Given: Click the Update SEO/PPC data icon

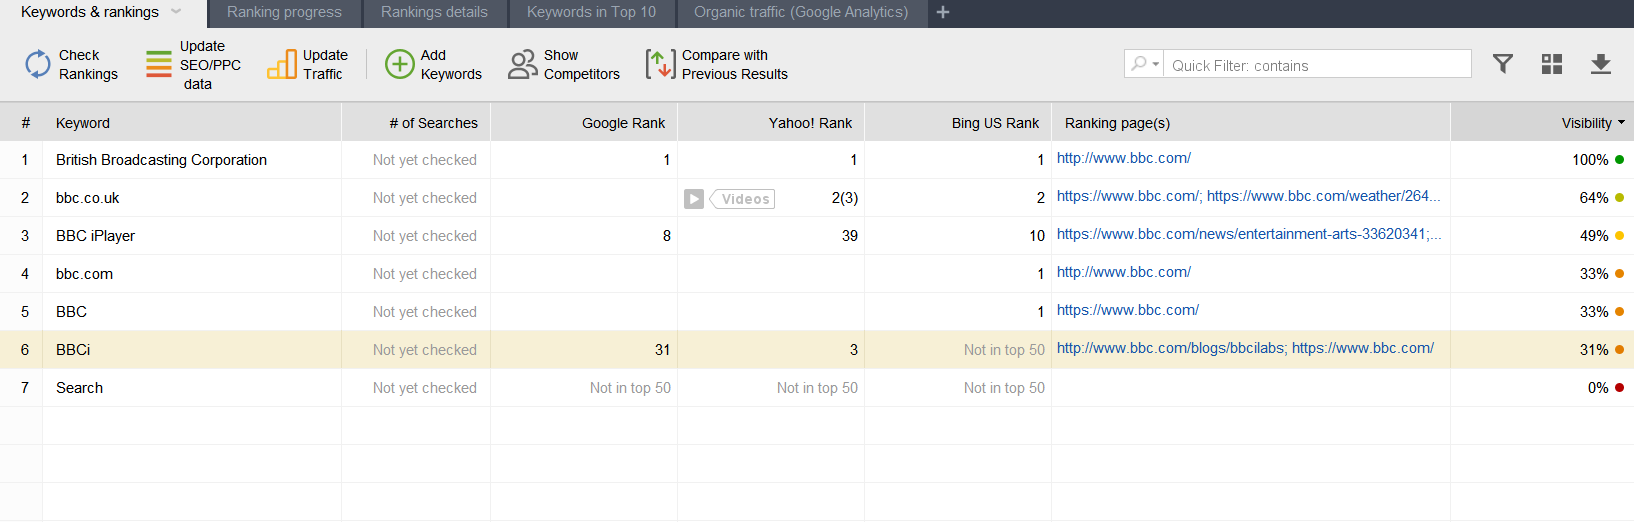Looking at the screenshot, I should tap(159, 64).
